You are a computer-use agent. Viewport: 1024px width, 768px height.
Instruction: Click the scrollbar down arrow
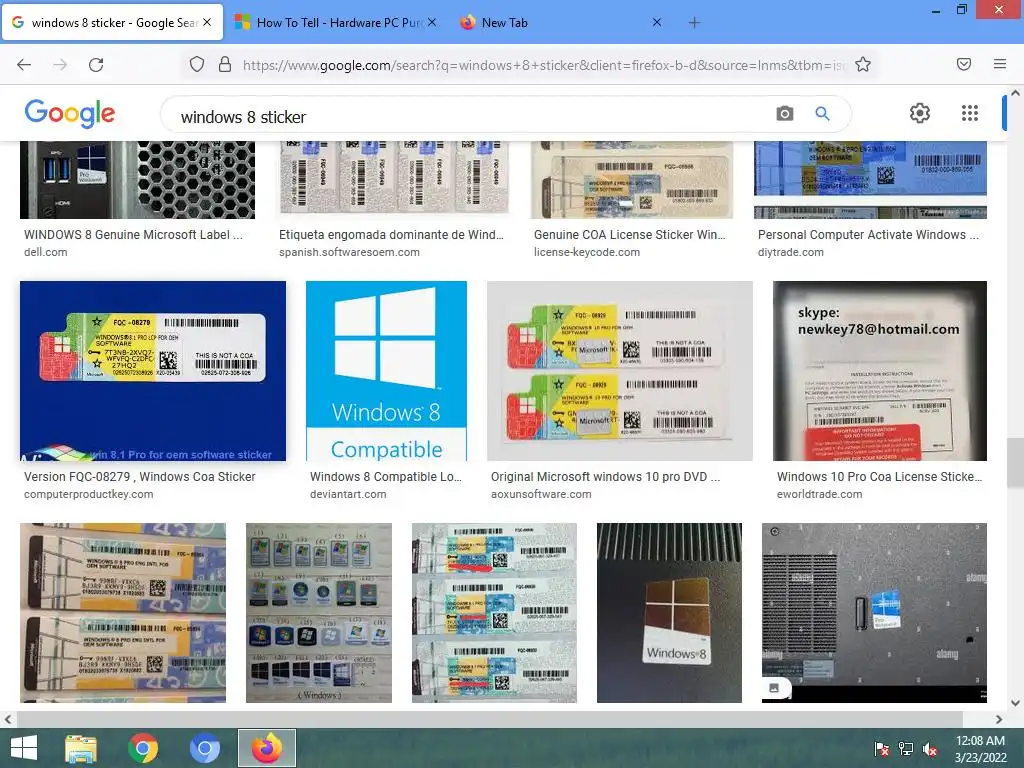1015,703
